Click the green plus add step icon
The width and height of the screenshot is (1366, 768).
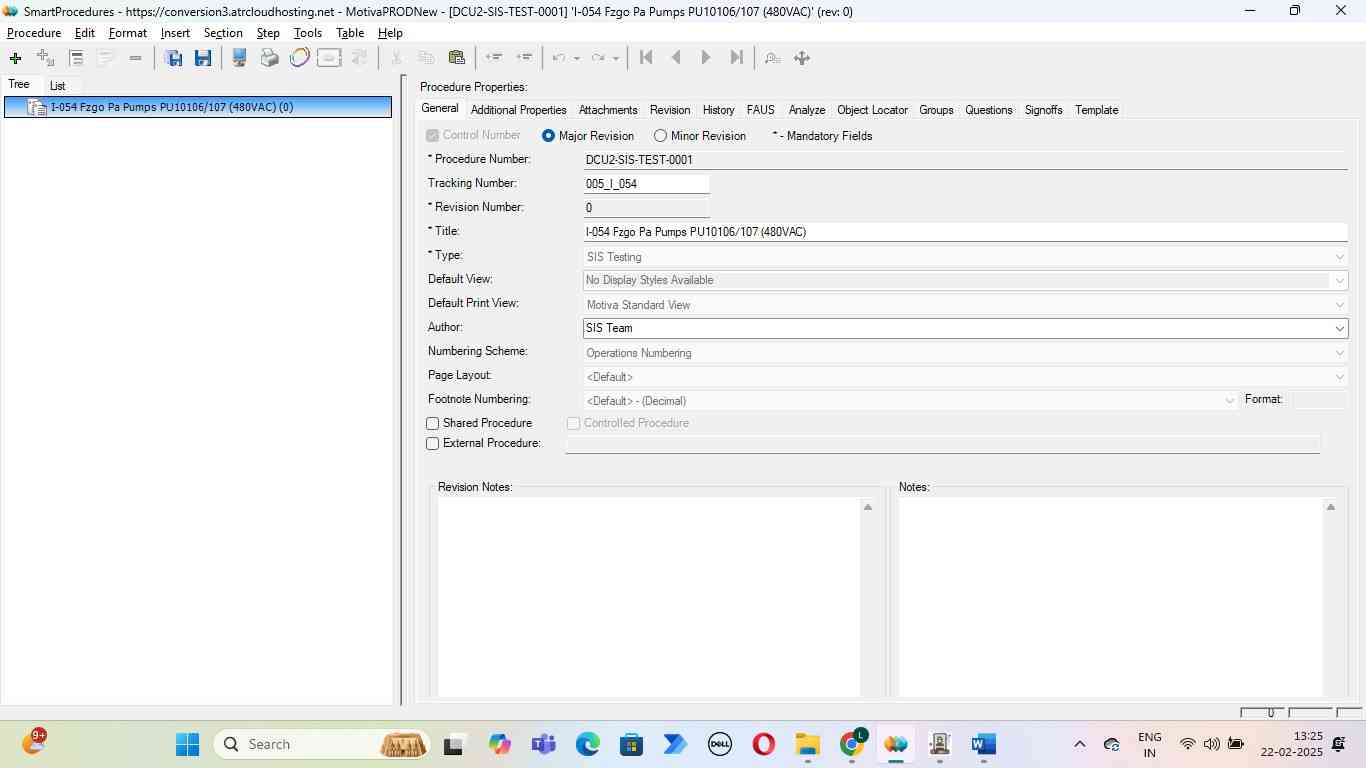point(15,58)
